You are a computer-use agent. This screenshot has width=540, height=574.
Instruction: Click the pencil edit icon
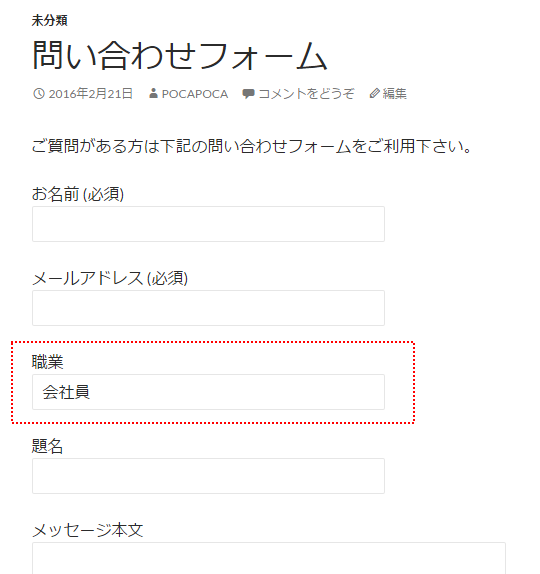(x=374, y=93)
